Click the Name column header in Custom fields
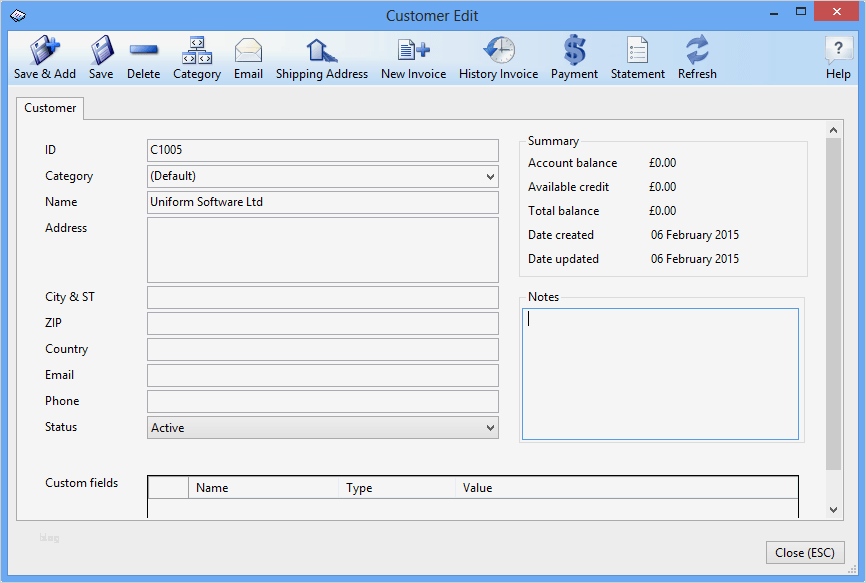 point(263,488)
